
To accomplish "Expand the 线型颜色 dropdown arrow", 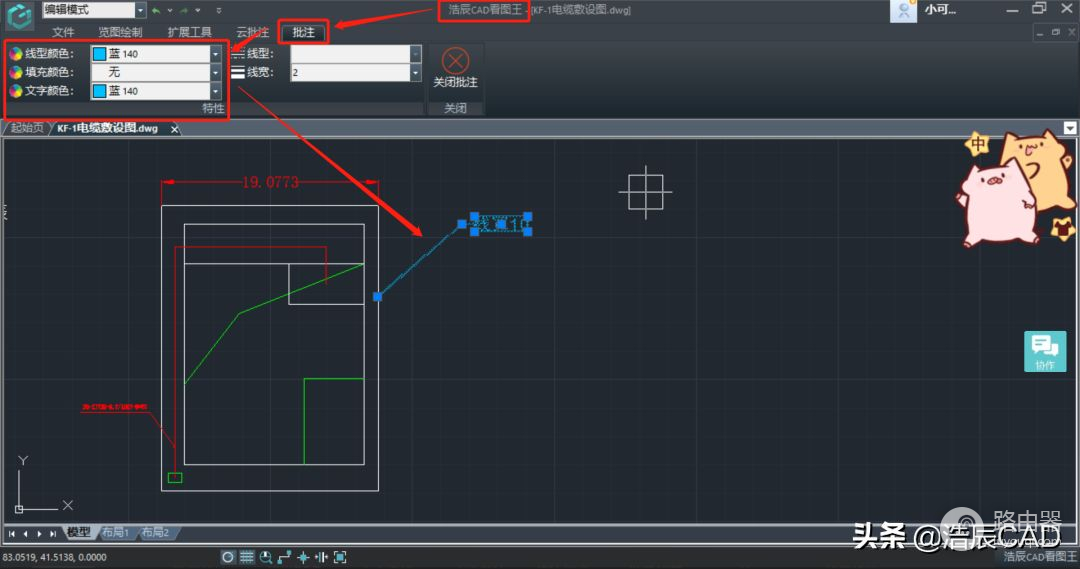I will tap(216, 54).
